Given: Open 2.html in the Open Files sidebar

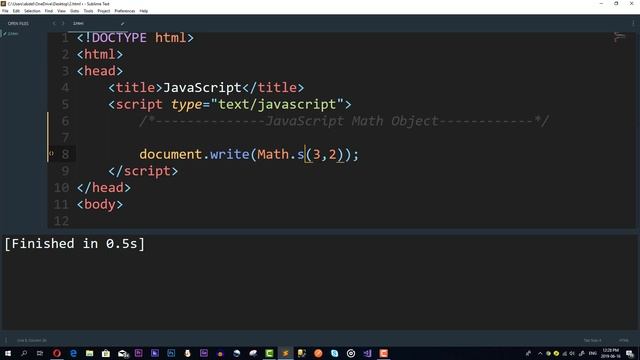Looking at the screenshot, I should pyautogui.click(x=13, y=34).
